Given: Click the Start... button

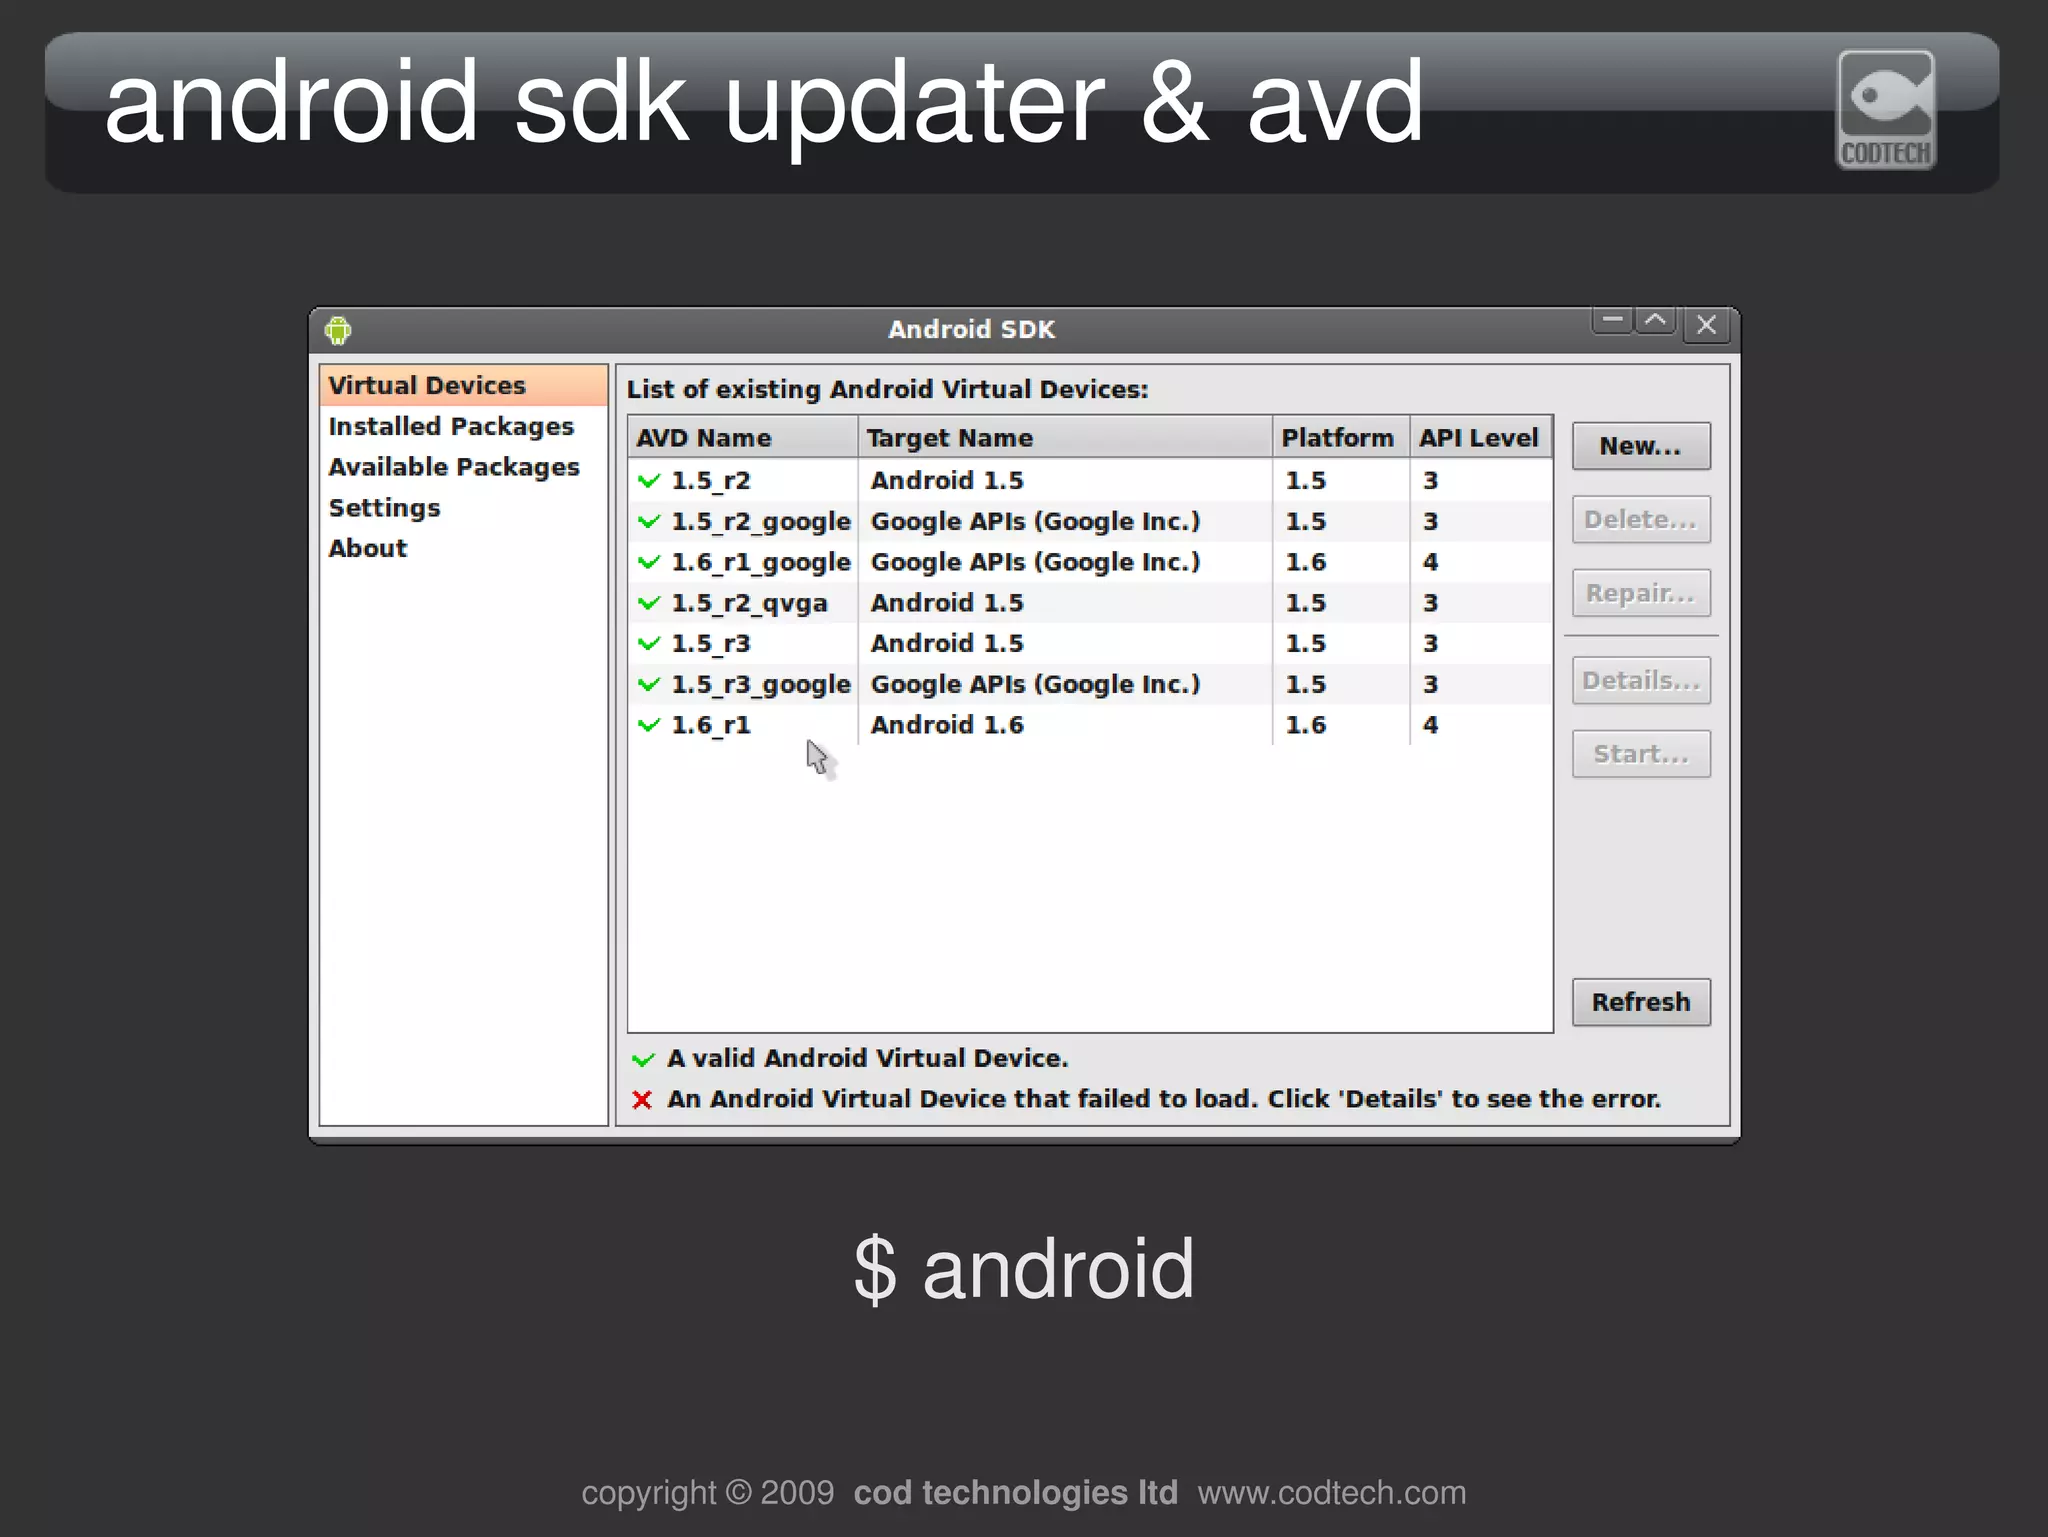Looking at the screenshot, I should tap(1641, 754).
